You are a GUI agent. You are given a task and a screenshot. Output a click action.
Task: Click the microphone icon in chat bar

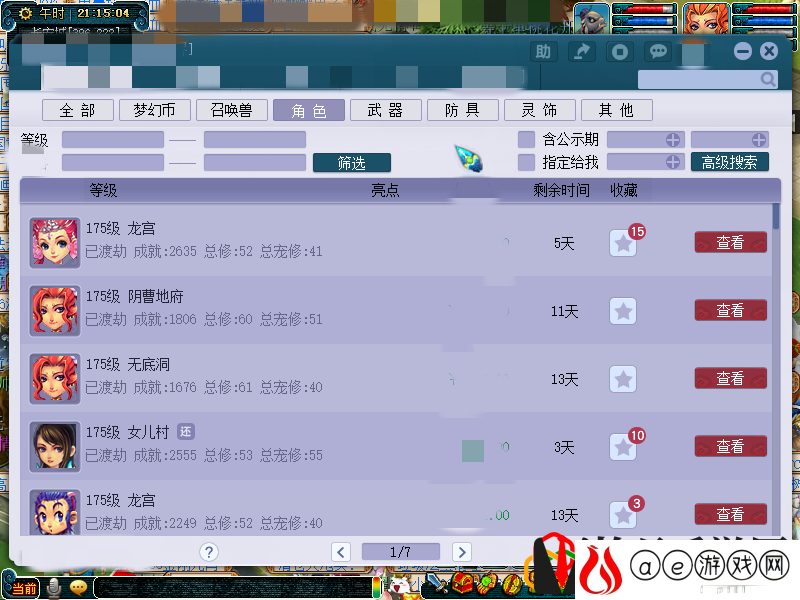[x=54, y=588]
